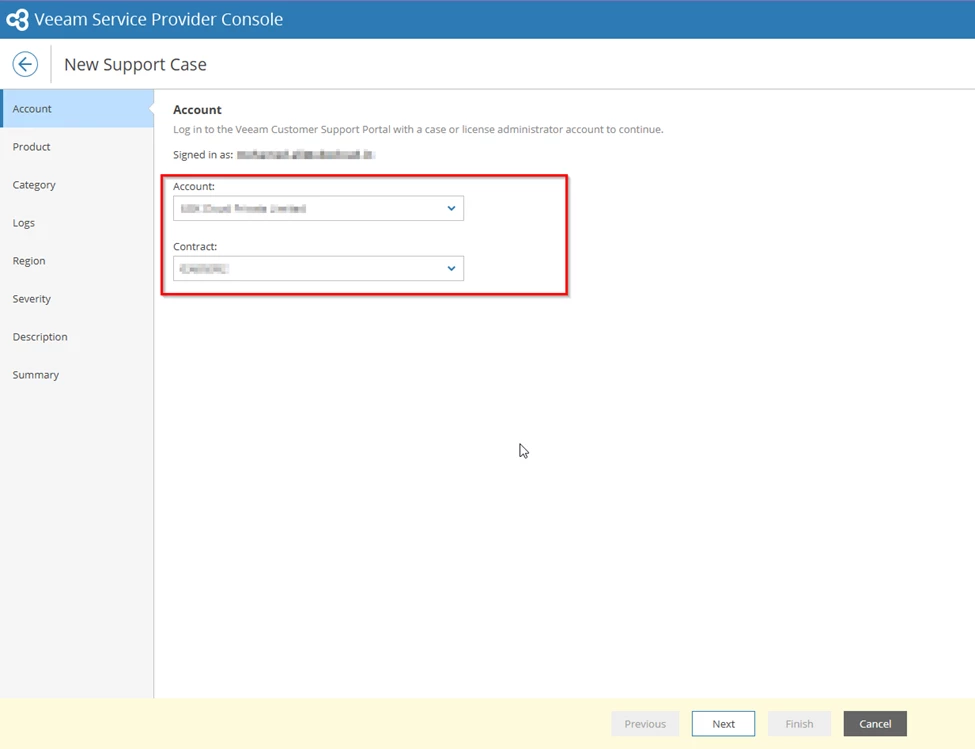Screen dimensions: 975x749
Task: View the Summary step
Action: (77, 374)
